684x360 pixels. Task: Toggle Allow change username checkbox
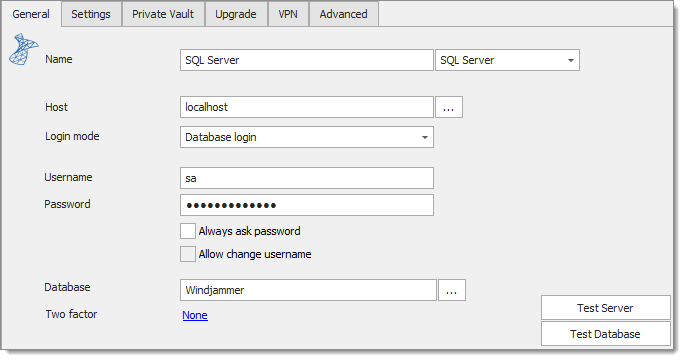[x=188, y=254]
